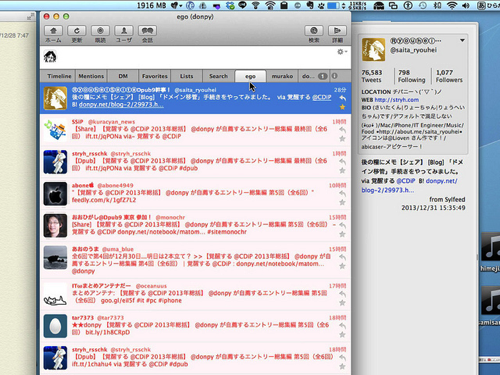The image size is (500, 375).
Task: Reply to the @abone4949 tweet
Action: (342, 194)
